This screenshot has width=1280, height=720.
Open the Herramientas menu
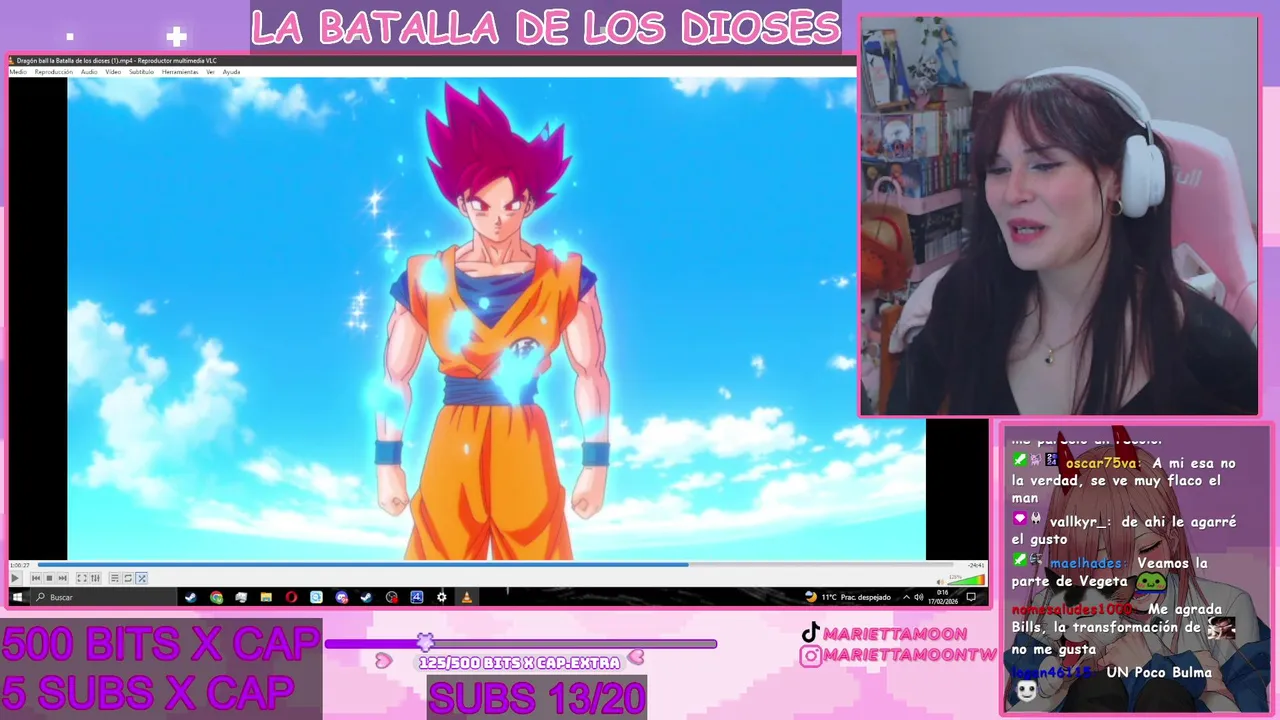(x=180, y=72)
